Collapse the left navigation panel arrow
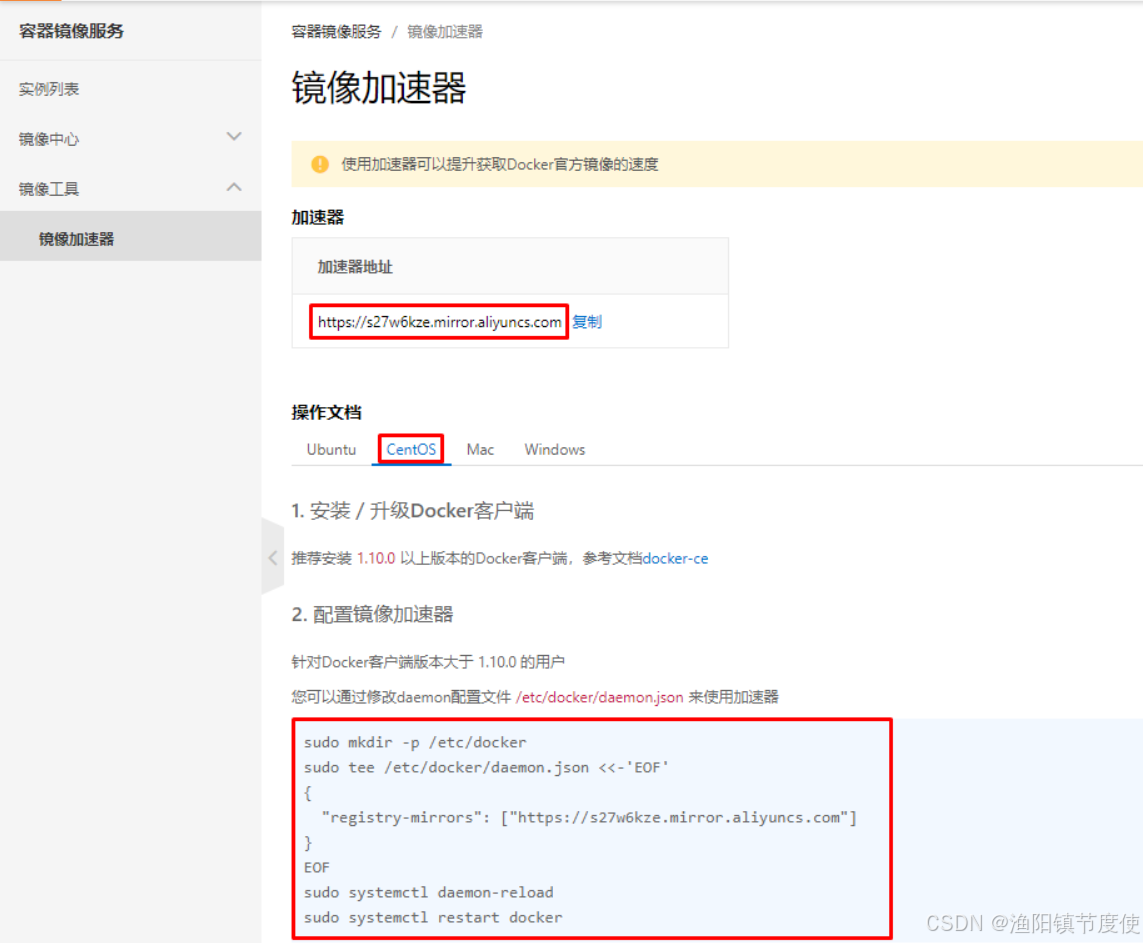 point(272,558)
